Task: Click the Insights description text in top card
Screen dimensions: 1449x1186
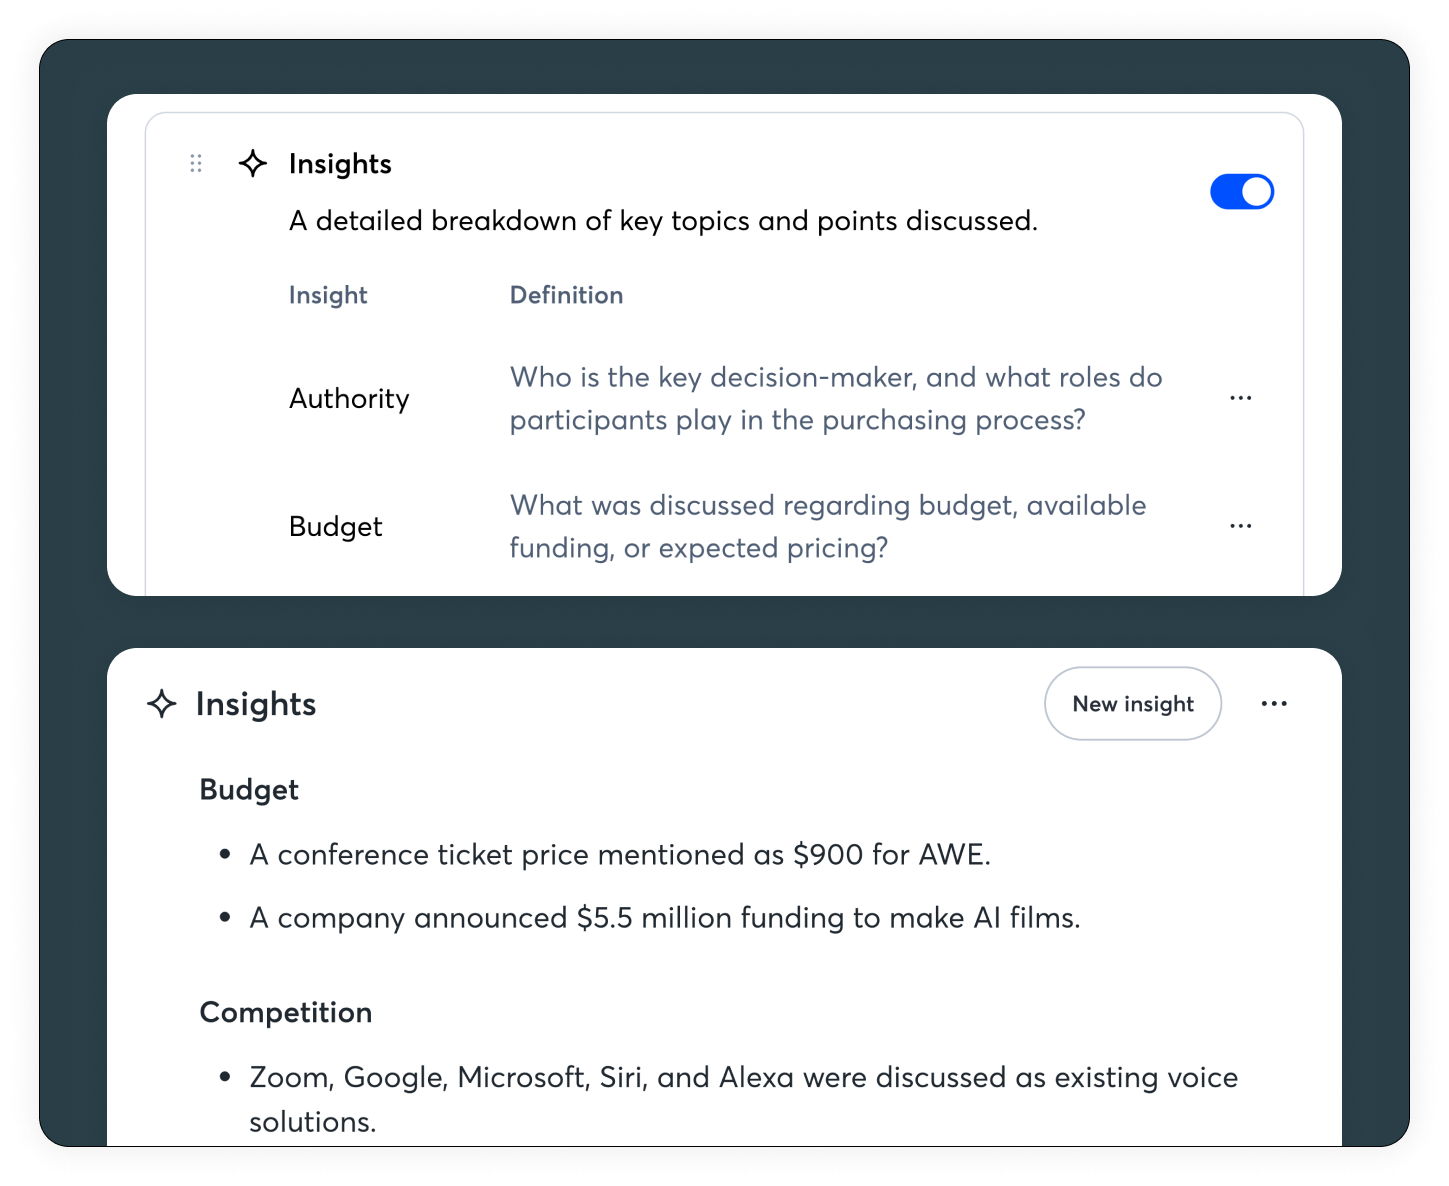Action: pyautogui.click(x=663, y=221)
